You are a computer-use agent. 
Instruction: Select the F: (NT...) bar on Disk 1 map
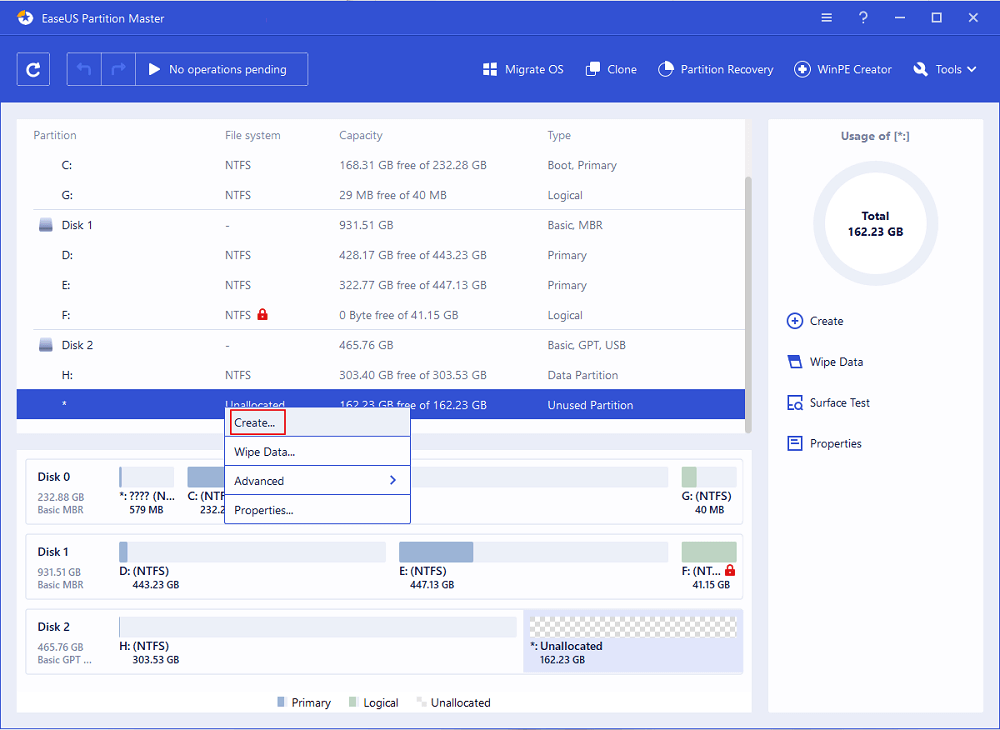coord(709,552)
